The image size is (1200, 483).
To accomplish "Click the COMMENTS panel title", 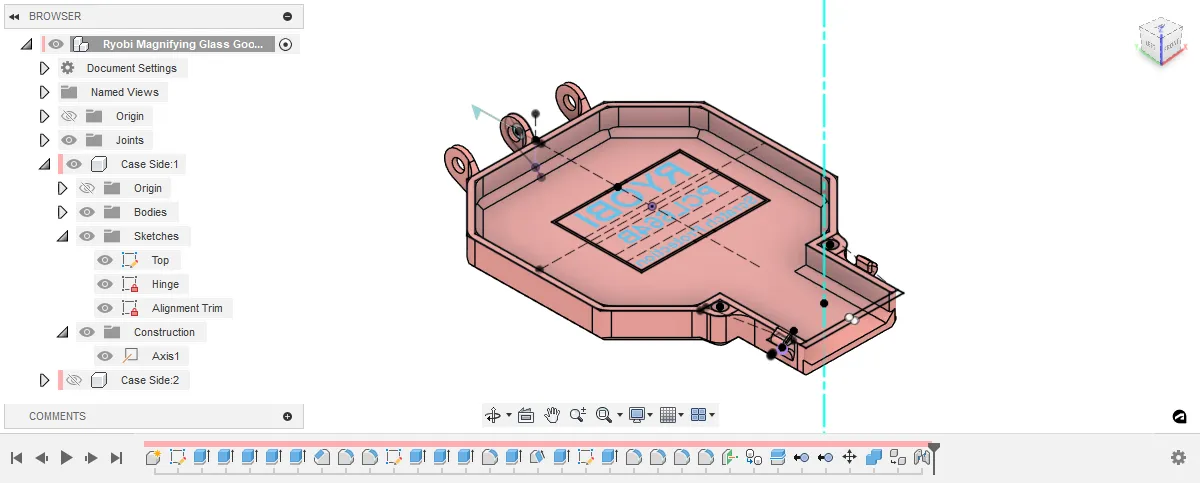I will (57, 416).
